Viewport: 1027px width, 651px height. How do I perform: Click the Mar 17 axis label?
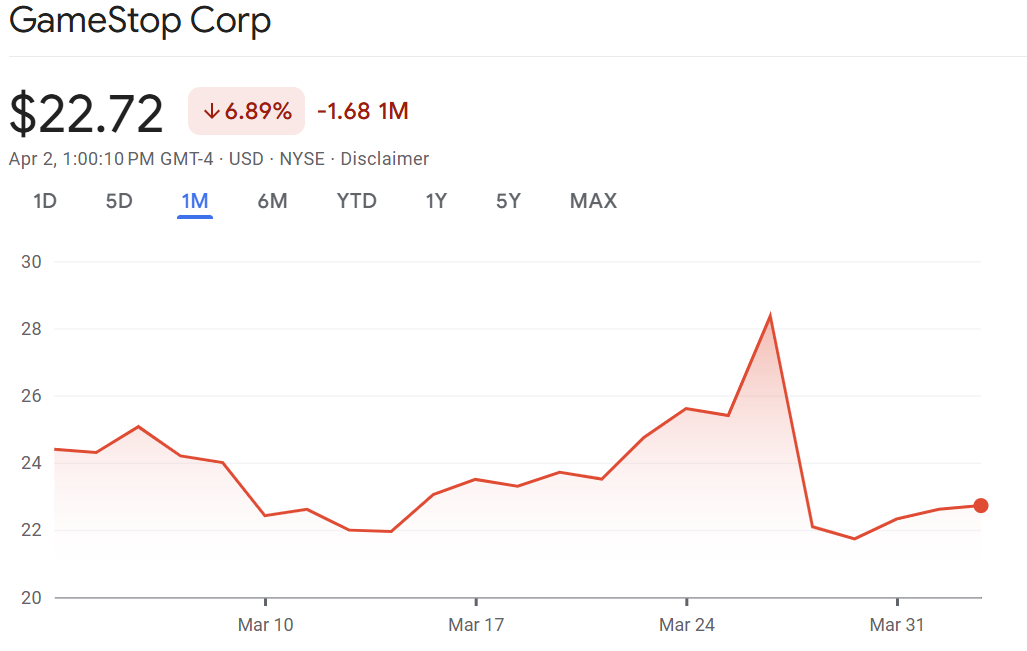coord(476,626)
